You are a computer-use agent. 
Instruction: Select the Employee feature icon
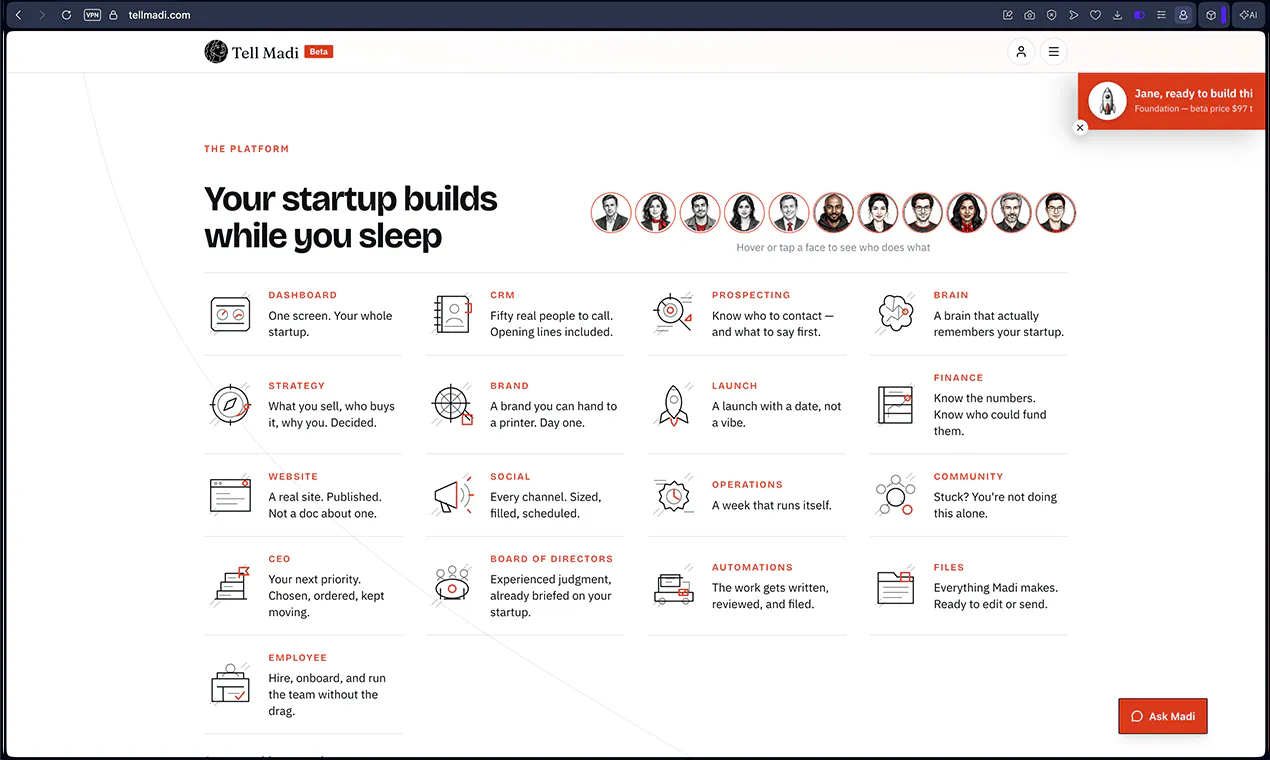pyautogui.click(x=231, y=684)
